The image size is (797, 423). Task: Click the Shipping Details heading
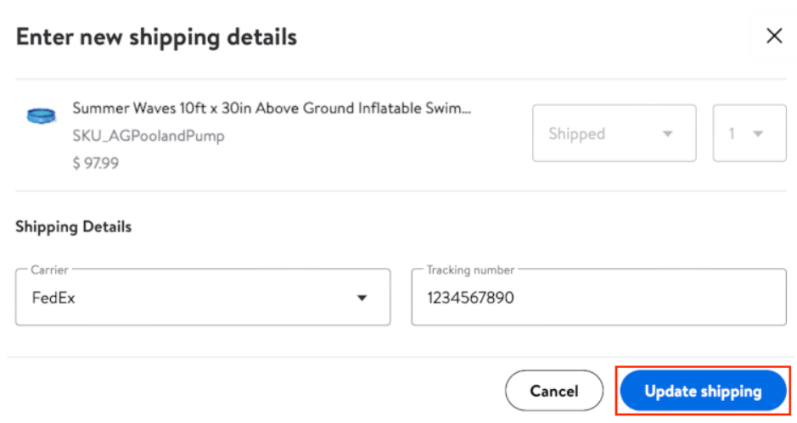tap(74, 227)
